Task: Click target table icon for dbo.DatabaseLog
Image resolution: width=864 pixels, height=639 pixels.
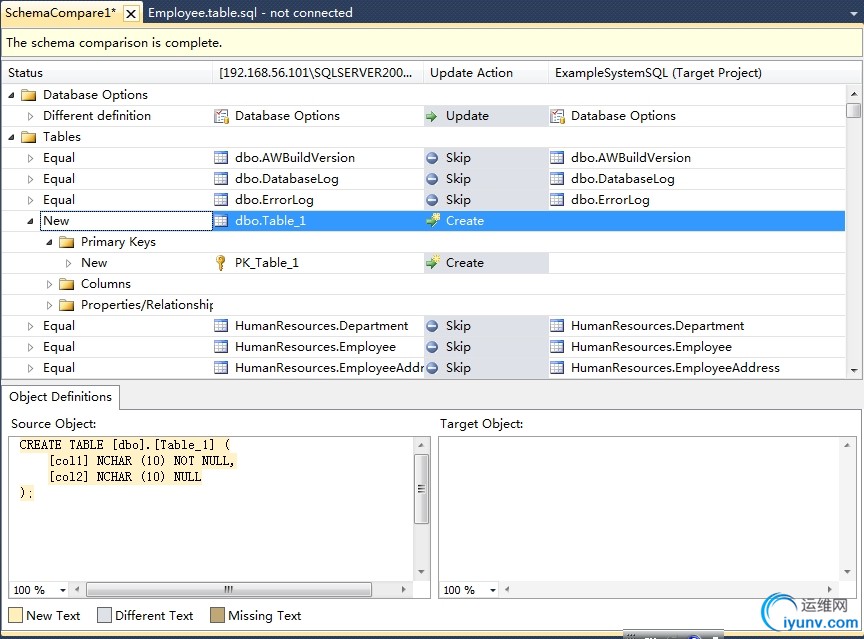Action: coord(557,179)
